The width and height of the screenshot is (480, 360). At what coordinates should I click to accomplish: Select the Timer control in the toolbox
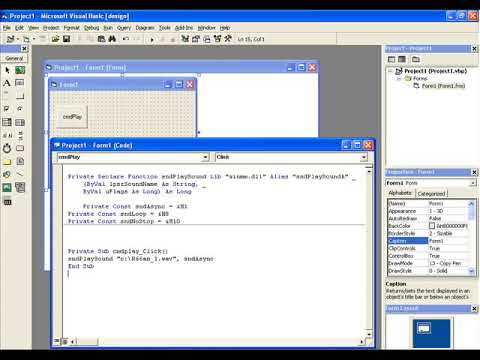[x=7, y=148]
